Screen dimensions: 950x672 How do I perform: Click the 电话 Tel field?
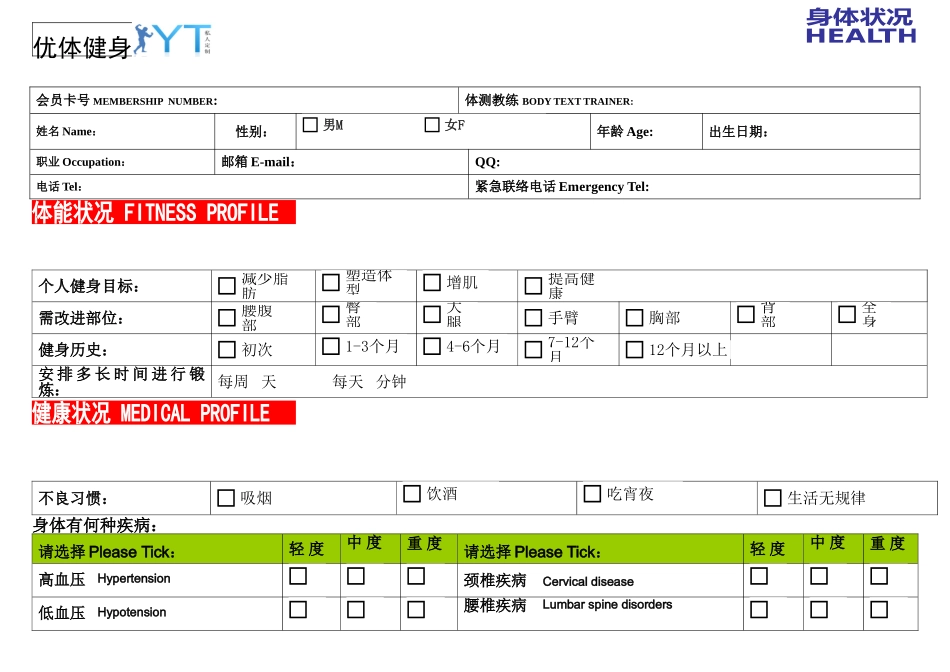coord(249,187)
